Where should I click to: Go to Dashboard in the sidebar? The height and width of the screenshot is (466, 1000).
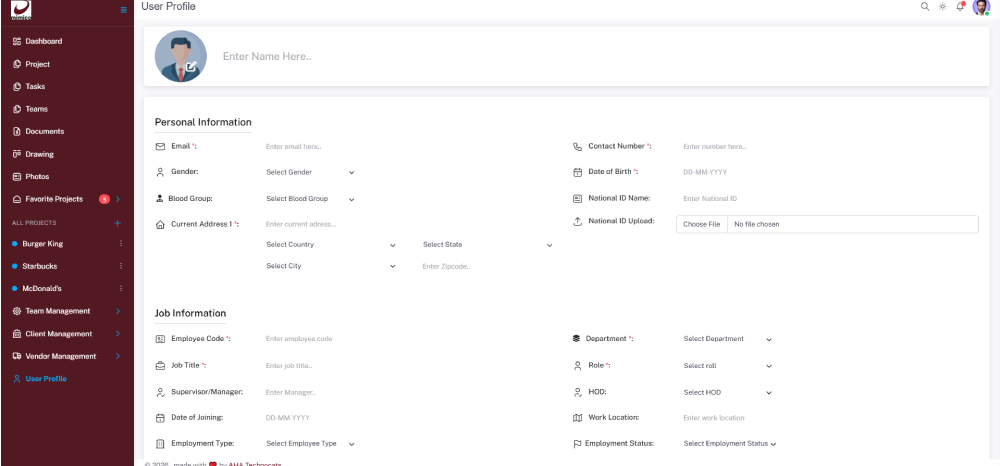click(44, 41)
